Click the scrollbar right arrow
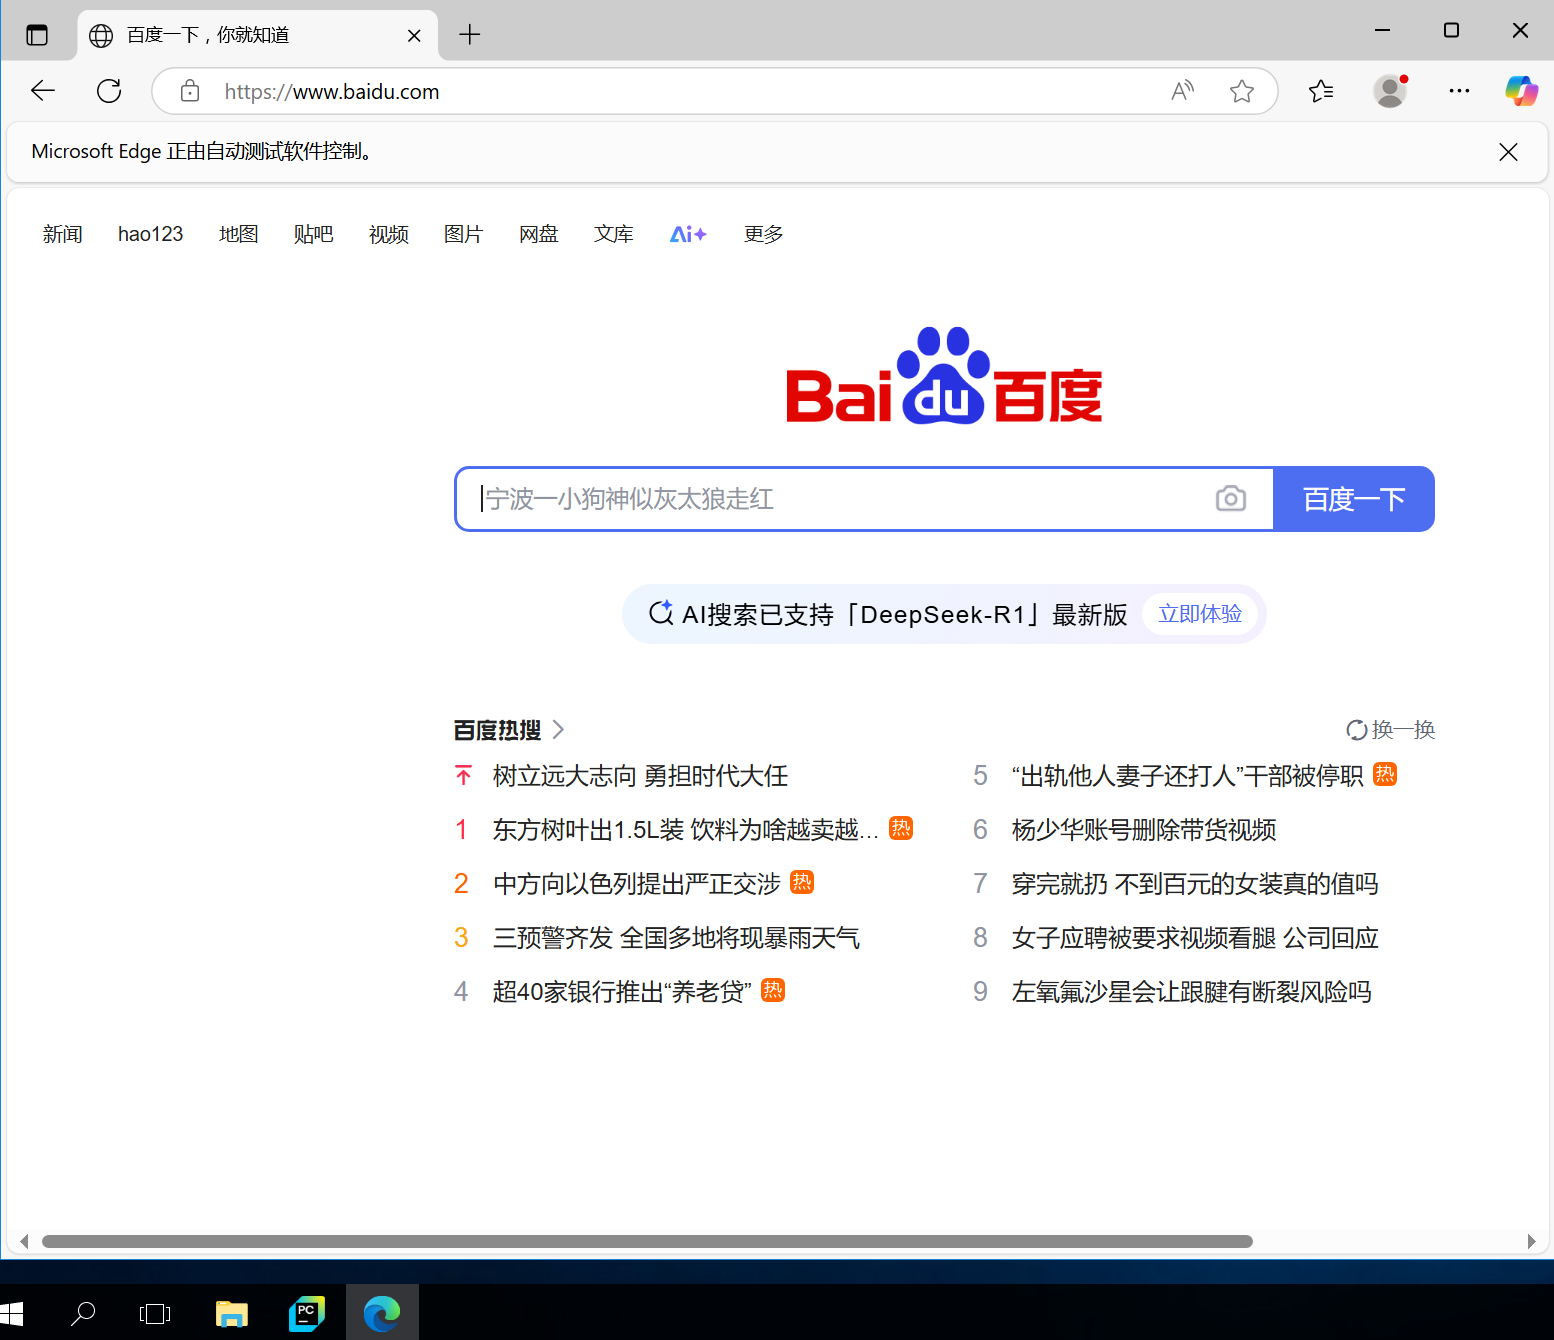 (x=1531, y=1242)
